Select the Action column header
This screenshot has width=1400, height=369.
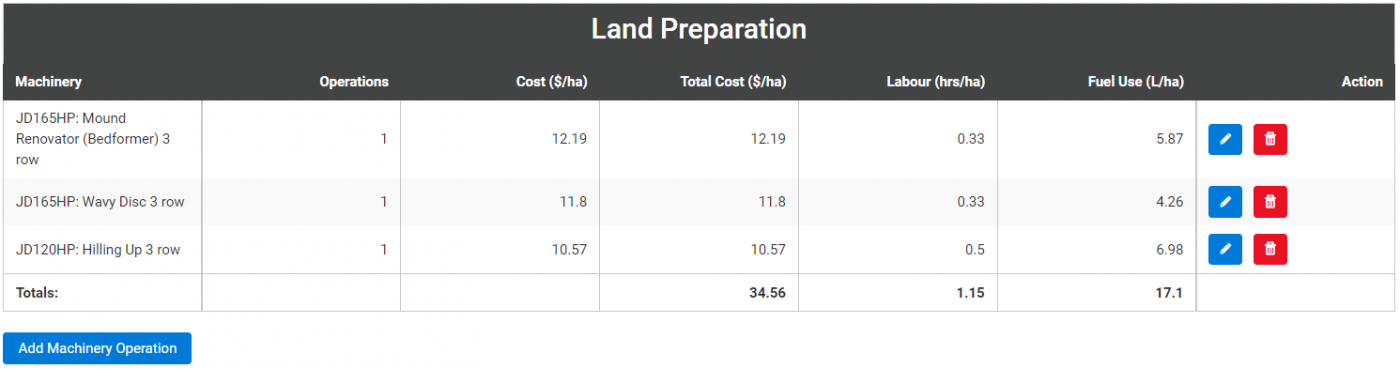[x=1362, y=82]
